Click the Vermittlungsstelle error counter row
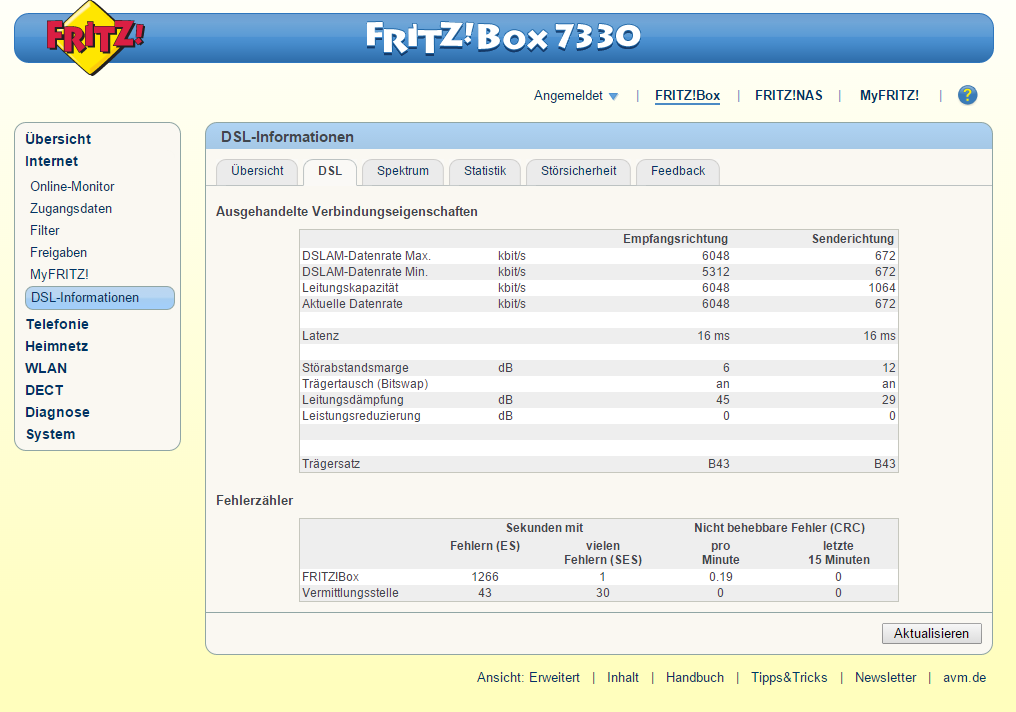This screenshot has height=712, width=1016. coord(599,593)
